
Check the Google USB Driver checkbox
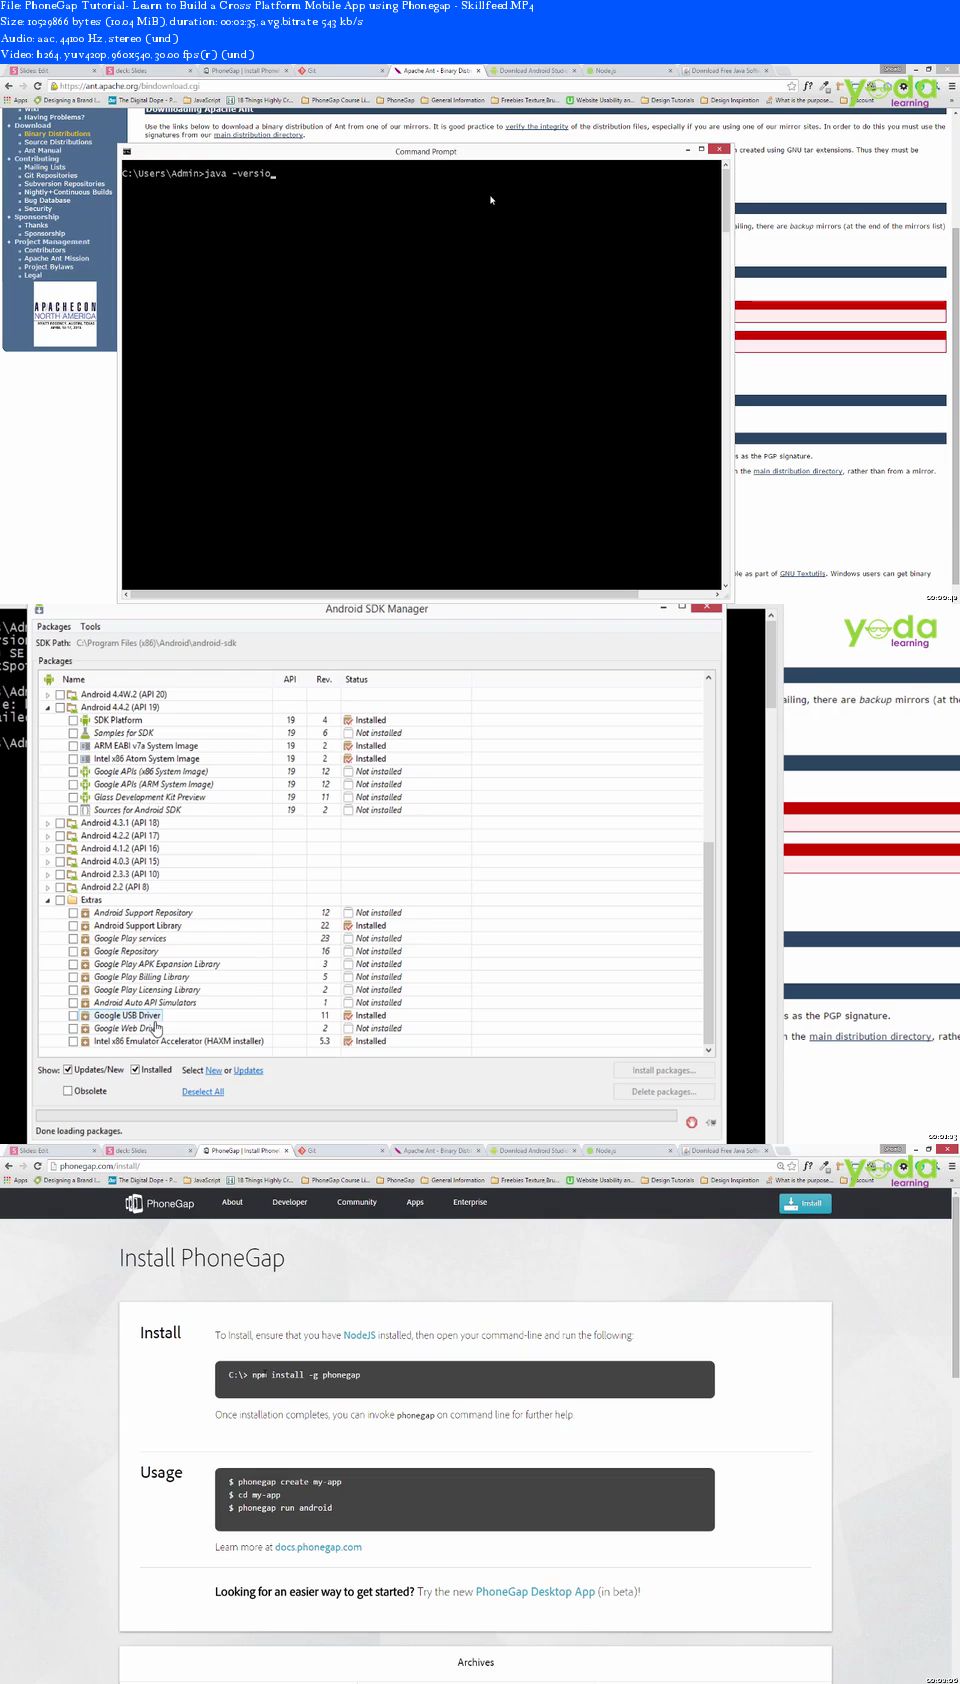[73, 1015]
